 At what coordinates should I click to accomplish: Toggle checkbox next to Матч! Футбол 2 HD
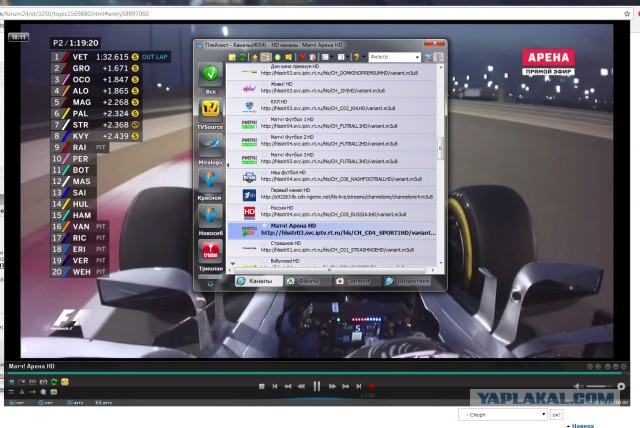[x=265, y=137]
